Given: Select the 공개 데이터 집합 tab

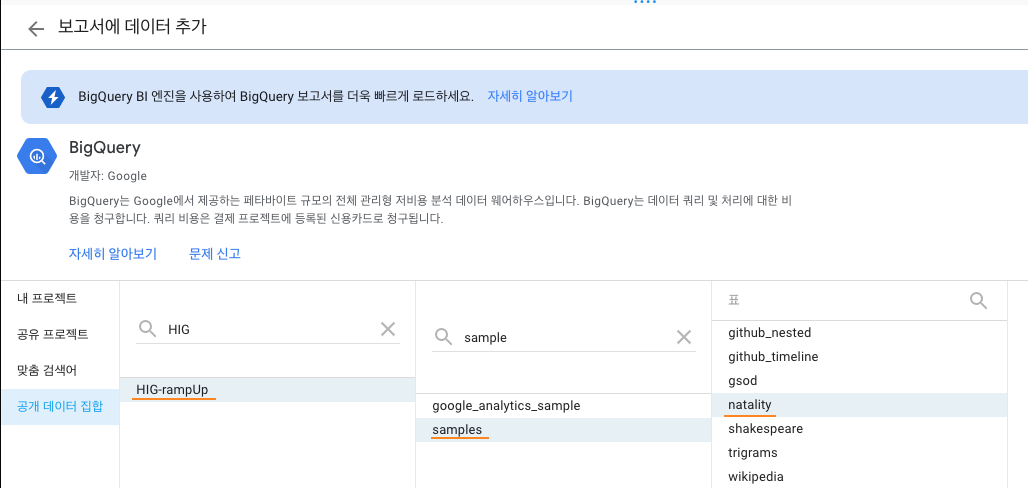Looking at the screenshot, I should click(60, 407).
